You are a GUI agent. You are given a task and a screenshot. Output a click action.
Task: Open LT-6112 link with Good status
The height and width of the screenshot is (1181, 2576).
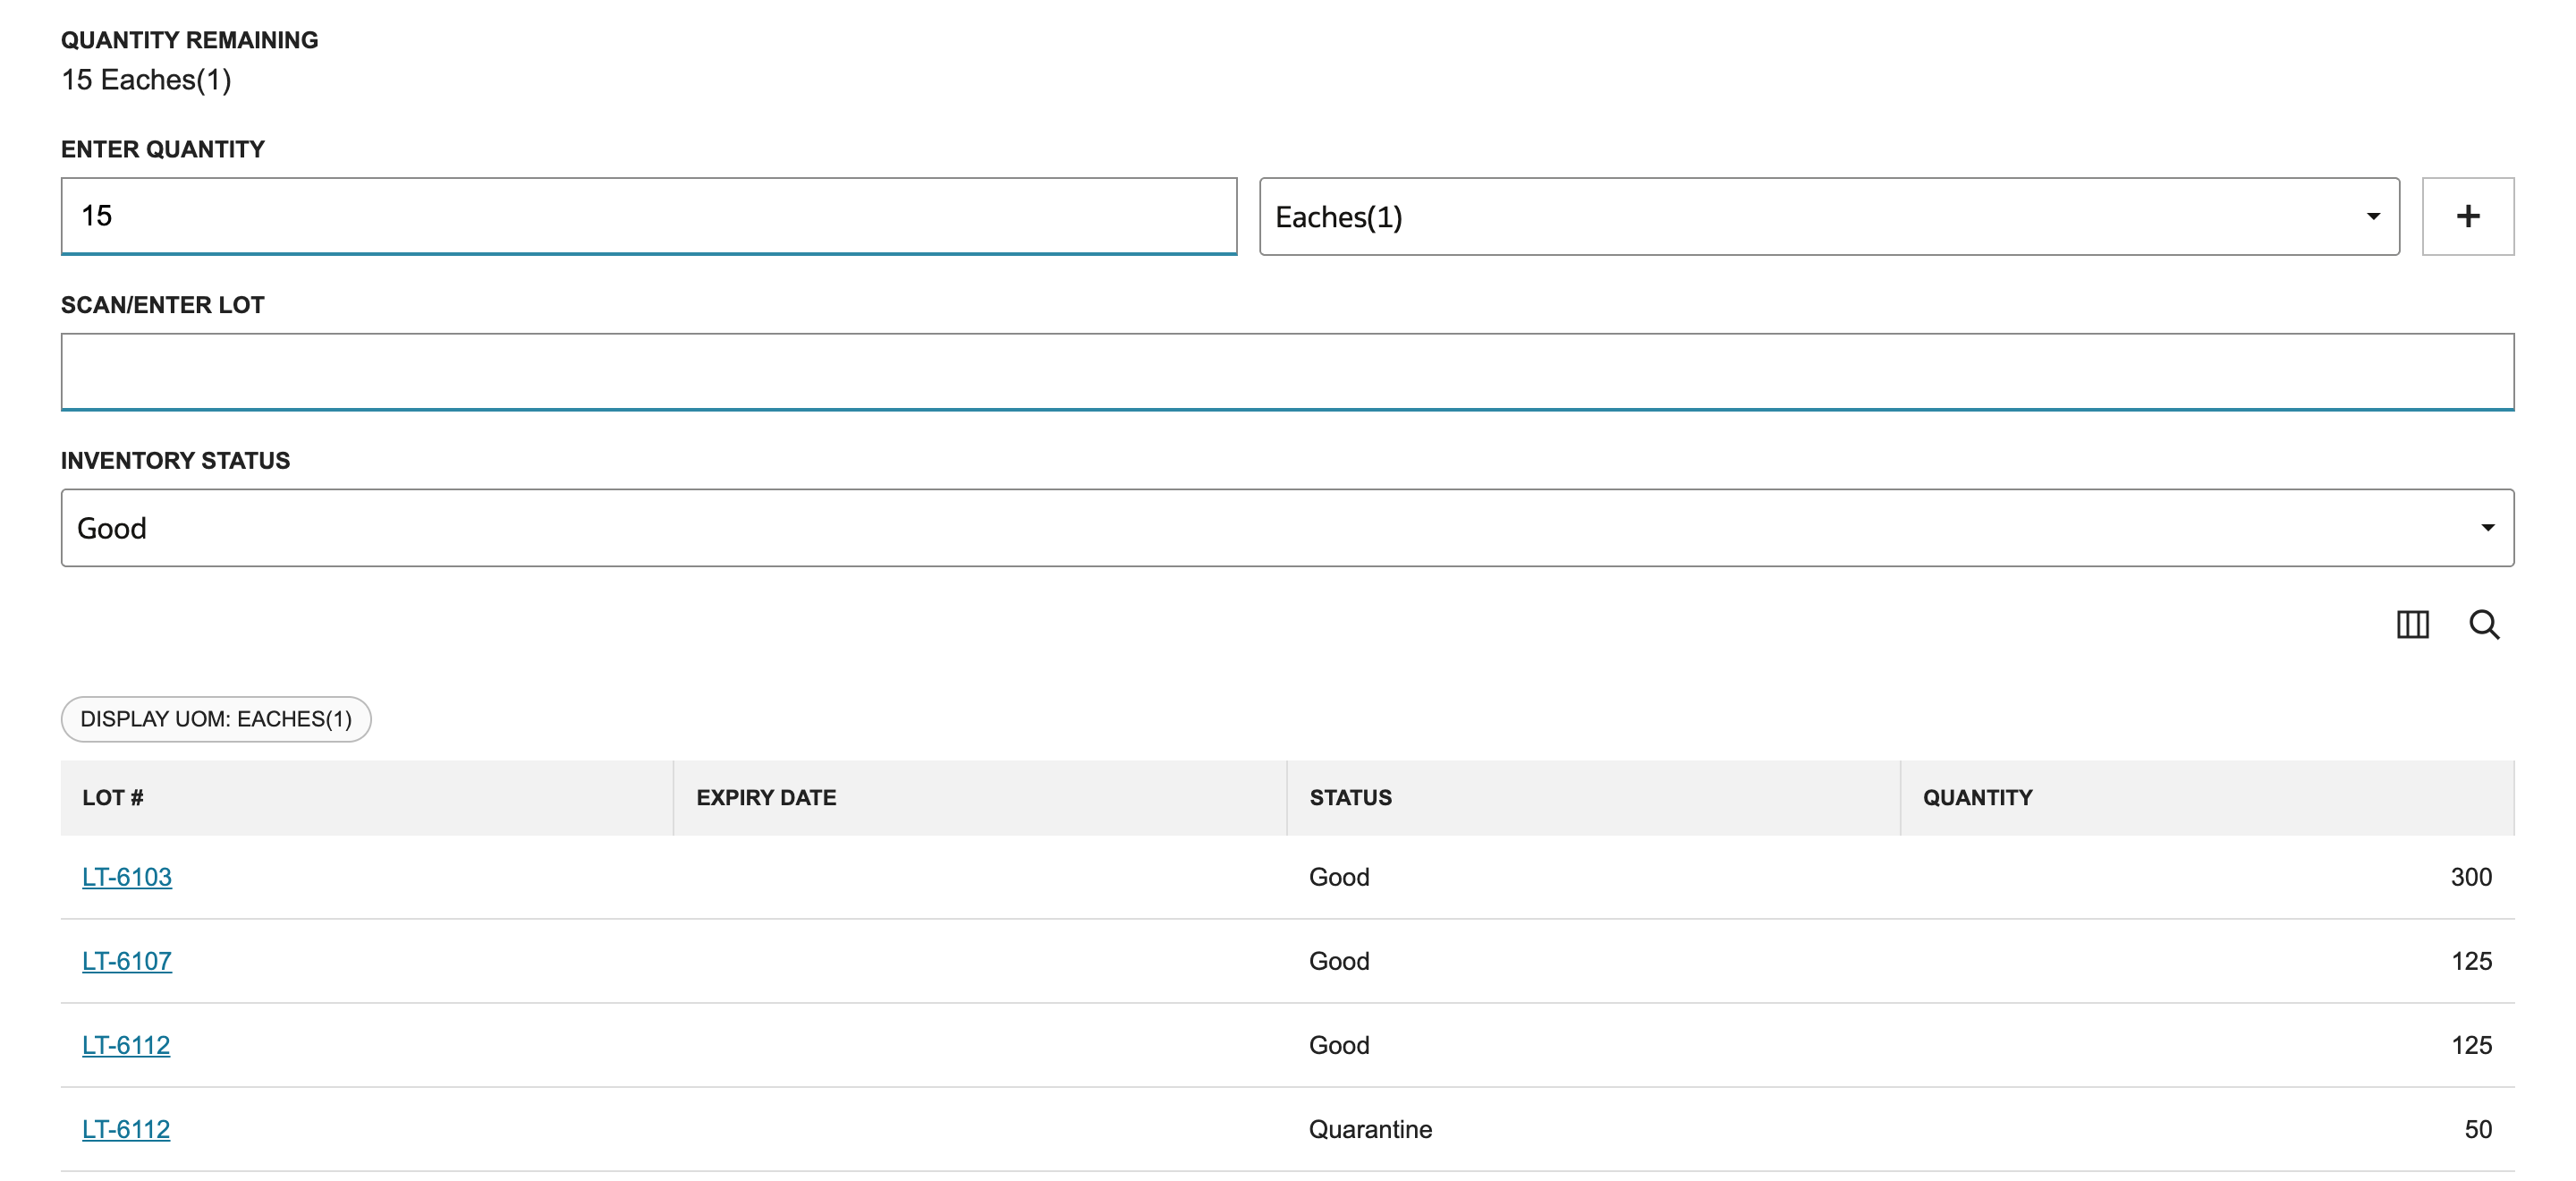coord(126,1045)
